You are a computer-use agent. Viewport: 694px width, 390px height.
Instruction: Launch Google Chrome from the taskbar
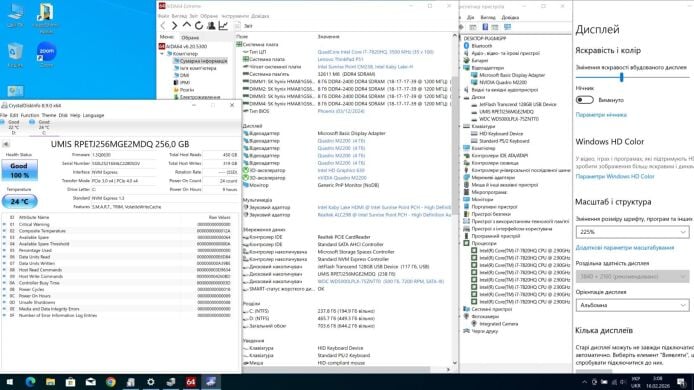click(x=111, y=382)
